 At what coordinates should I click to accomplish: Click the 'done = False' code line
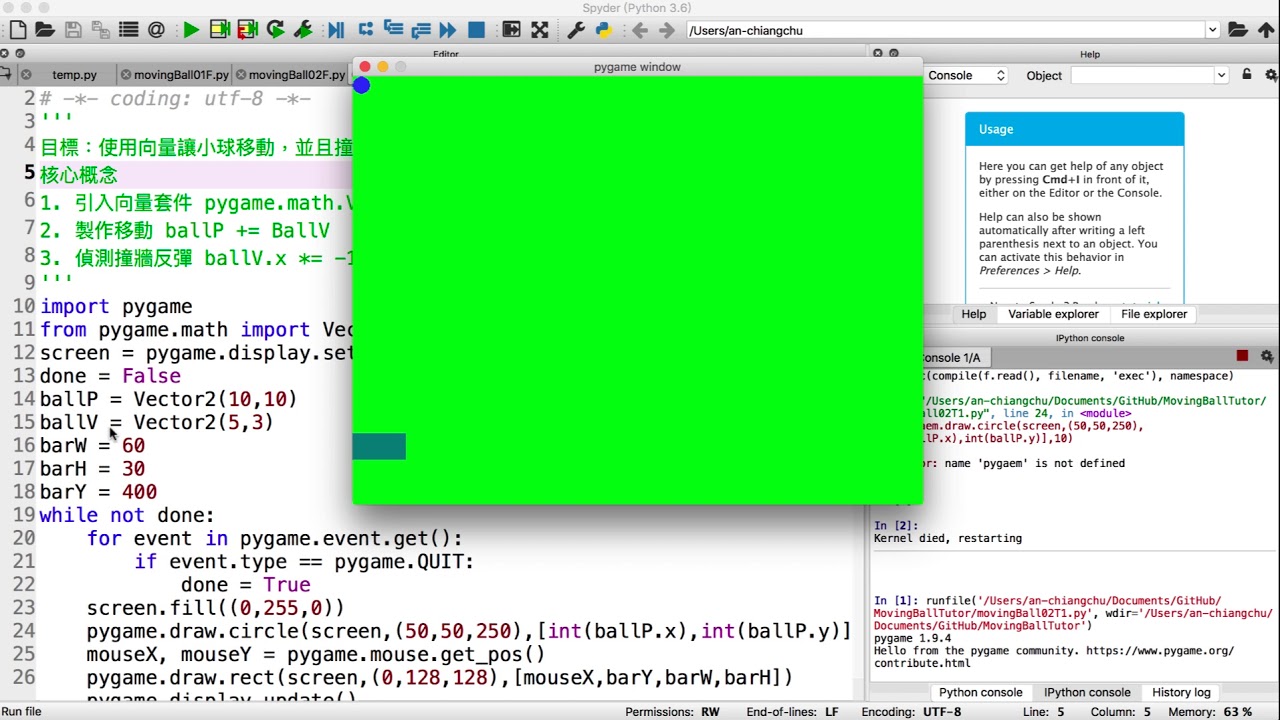point(110,376)
